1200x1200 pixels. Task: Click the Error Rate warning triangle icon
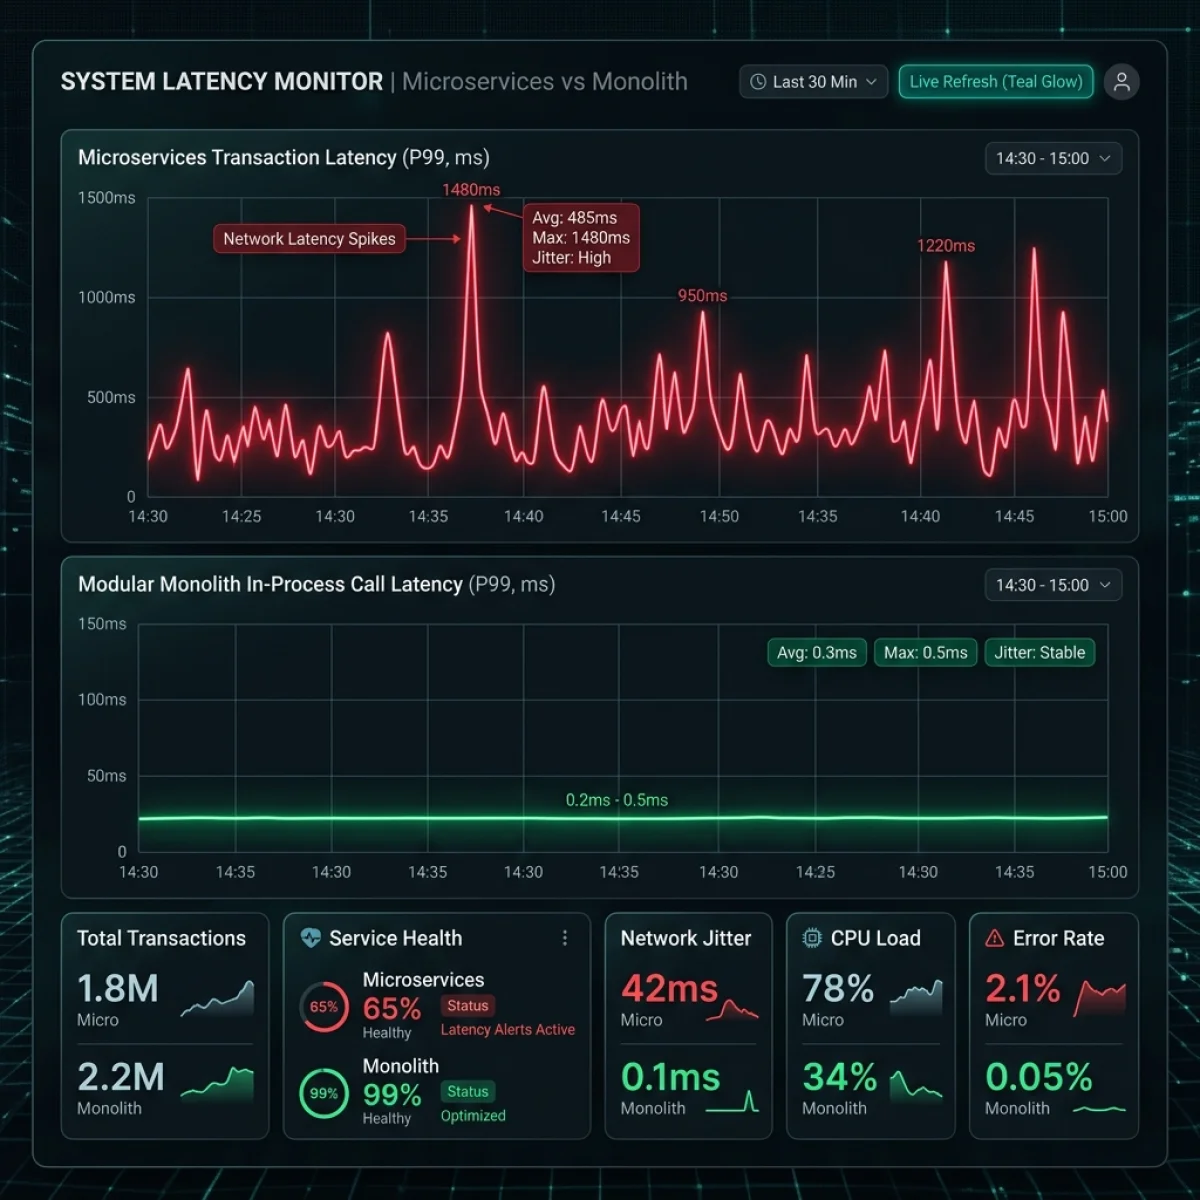(x=994, y=938)
